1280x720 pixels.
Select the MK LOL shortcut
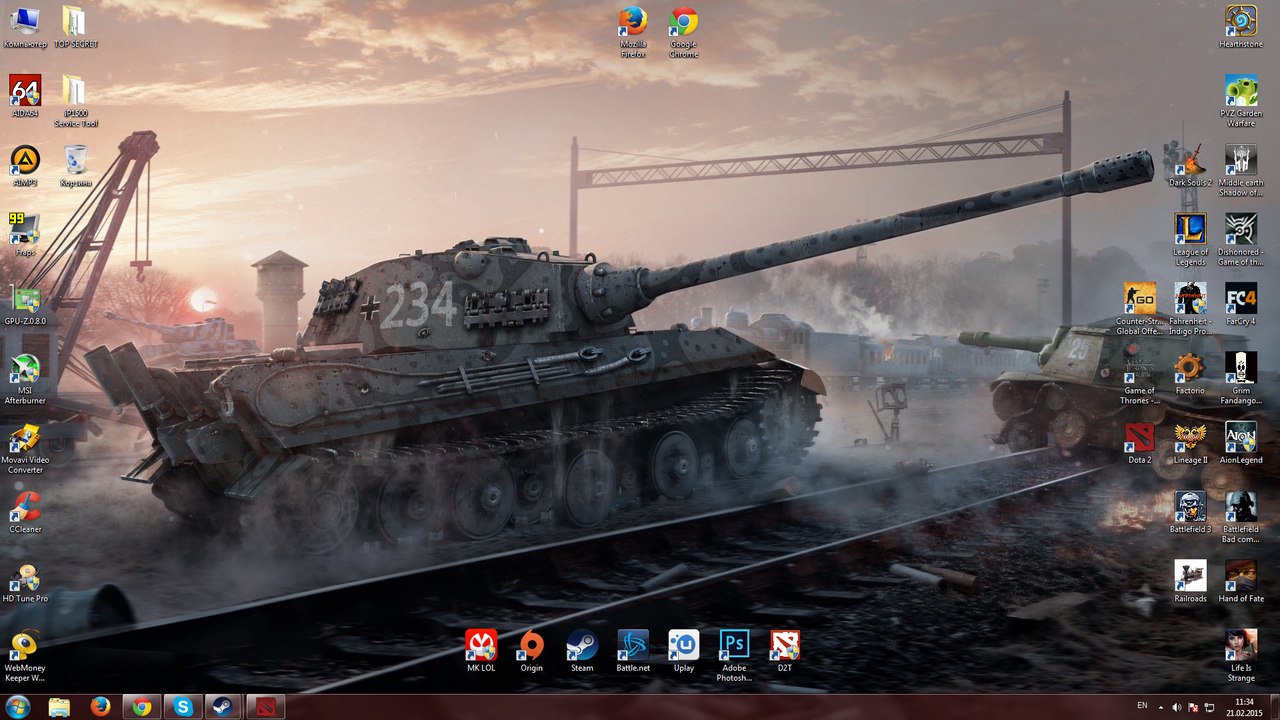point(481,651)
